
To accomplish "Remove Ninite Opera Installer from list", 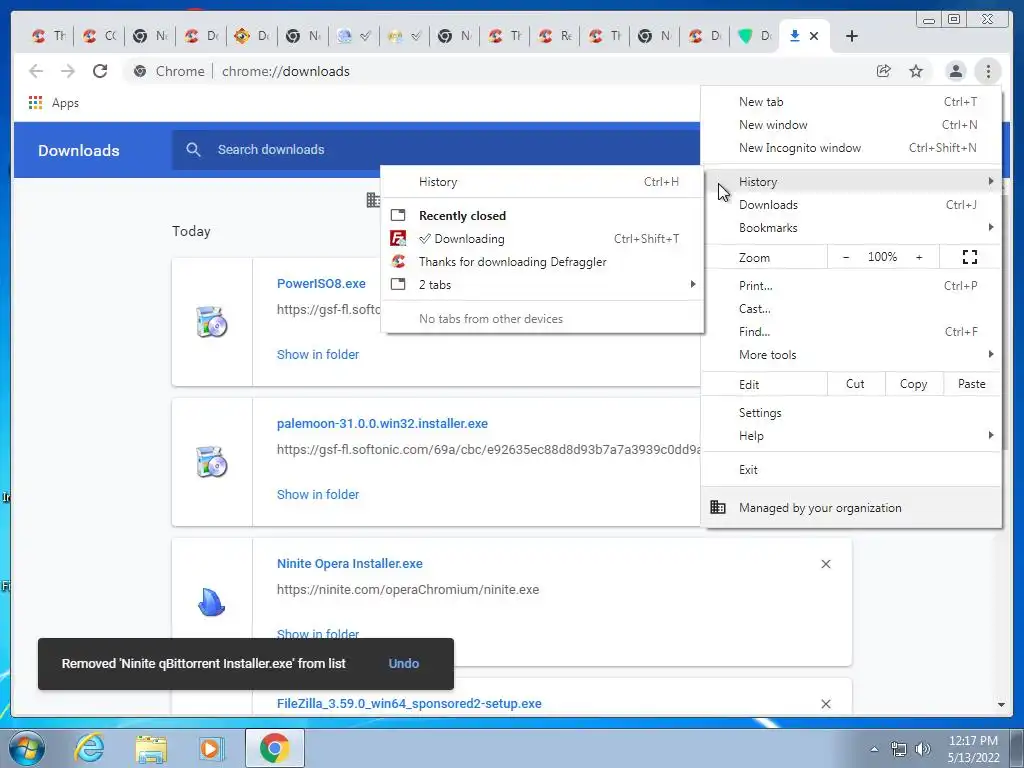I will point(826,564).
